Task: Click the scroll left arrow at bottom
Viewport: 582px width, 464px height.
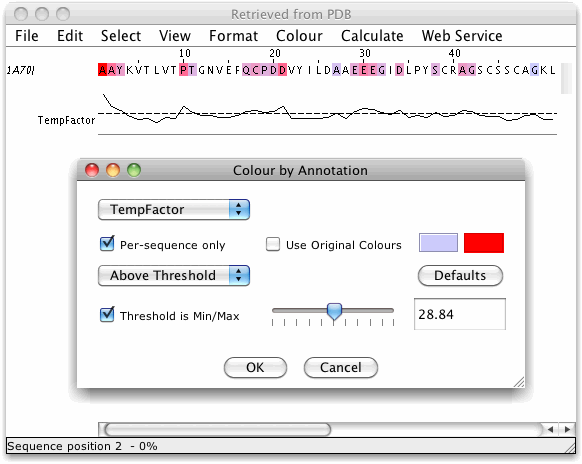Action: (550, 429)
